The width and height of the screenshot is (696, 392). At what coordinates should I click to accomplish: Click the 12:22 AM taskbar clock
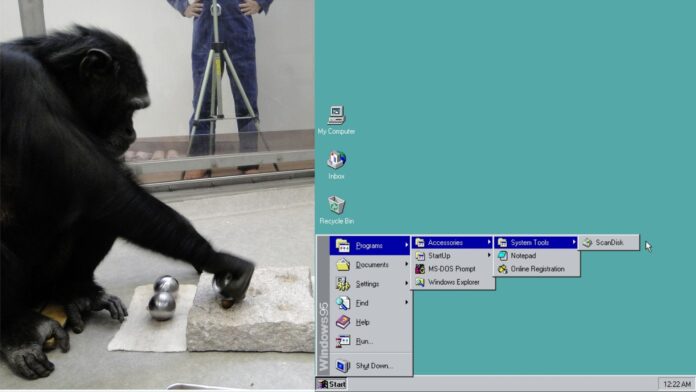pos(676,384)
